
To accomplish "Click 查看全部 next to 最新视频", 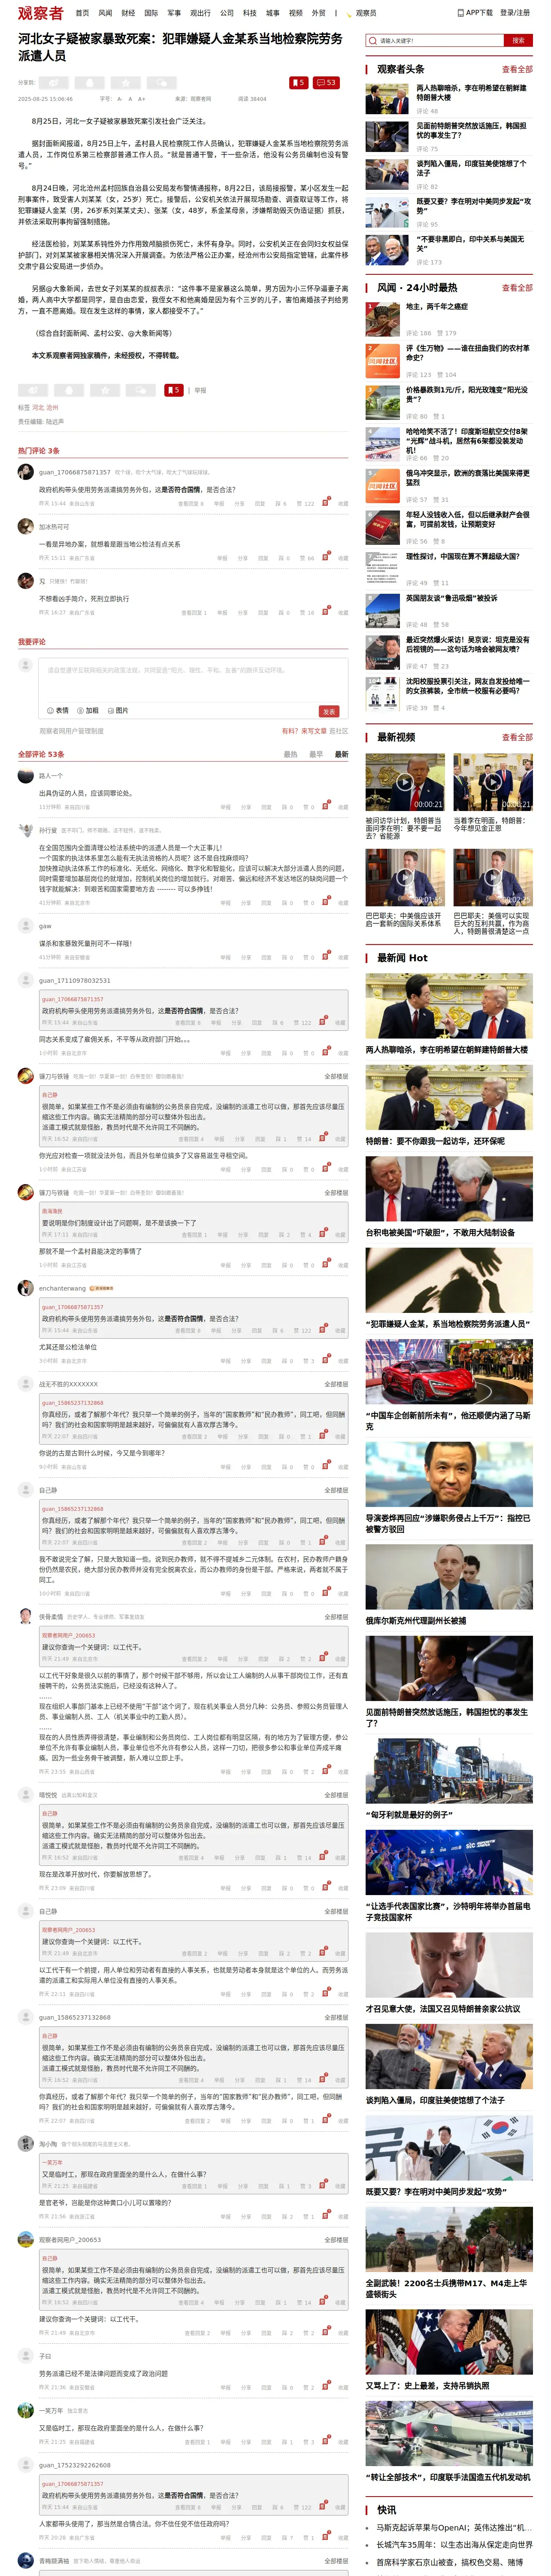I will tap(517, 738).
